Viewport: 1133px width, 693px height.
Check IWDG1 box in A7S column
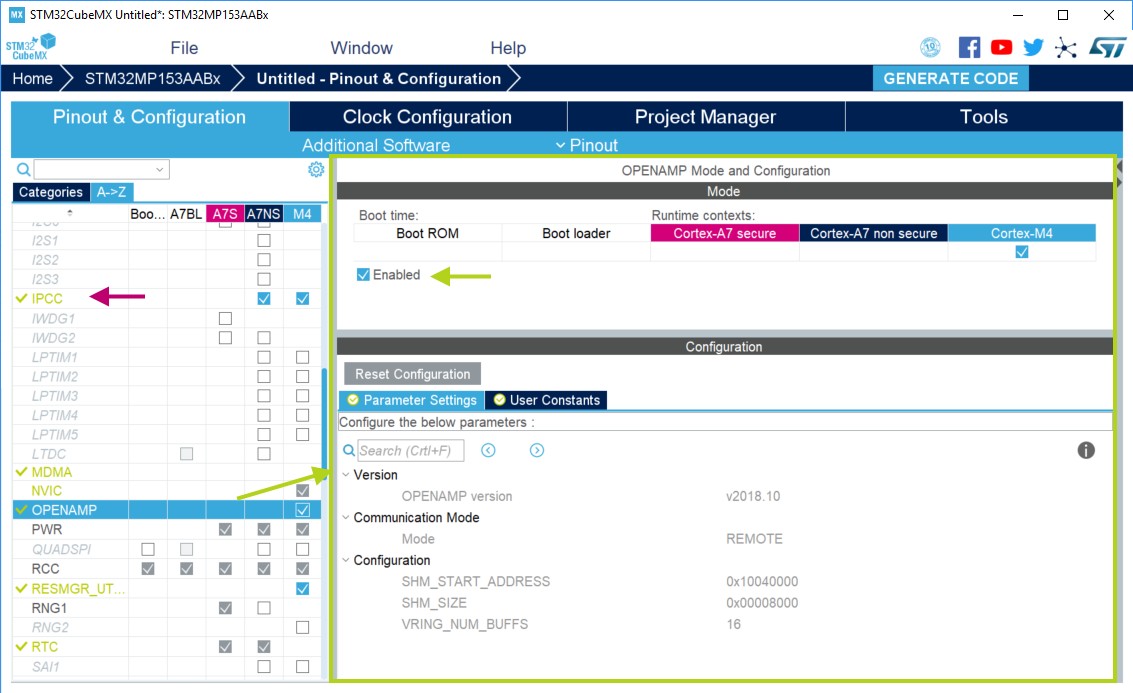[225, 318]
